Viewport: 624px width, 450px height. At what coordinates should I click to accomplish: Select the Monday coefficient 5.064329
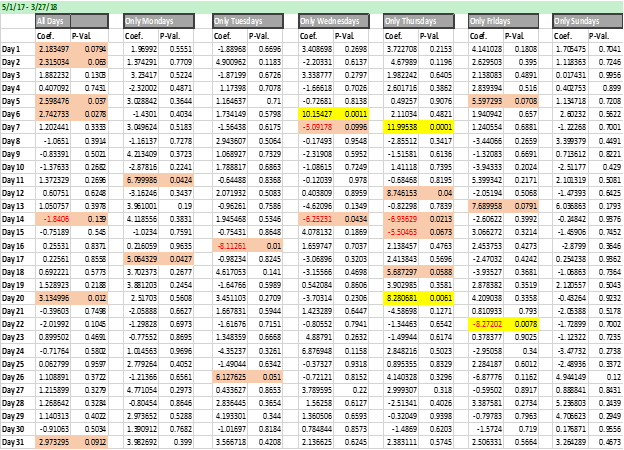click(141, 259)
